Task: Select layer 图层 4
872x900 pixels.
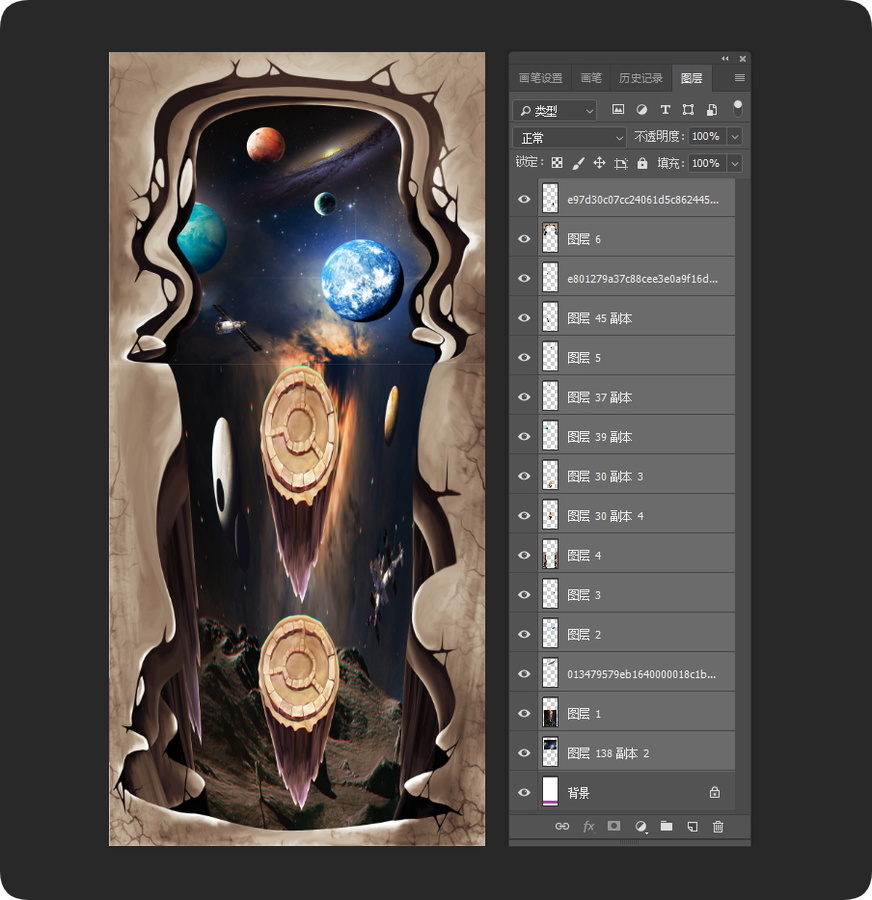Action: click(622, 555)
